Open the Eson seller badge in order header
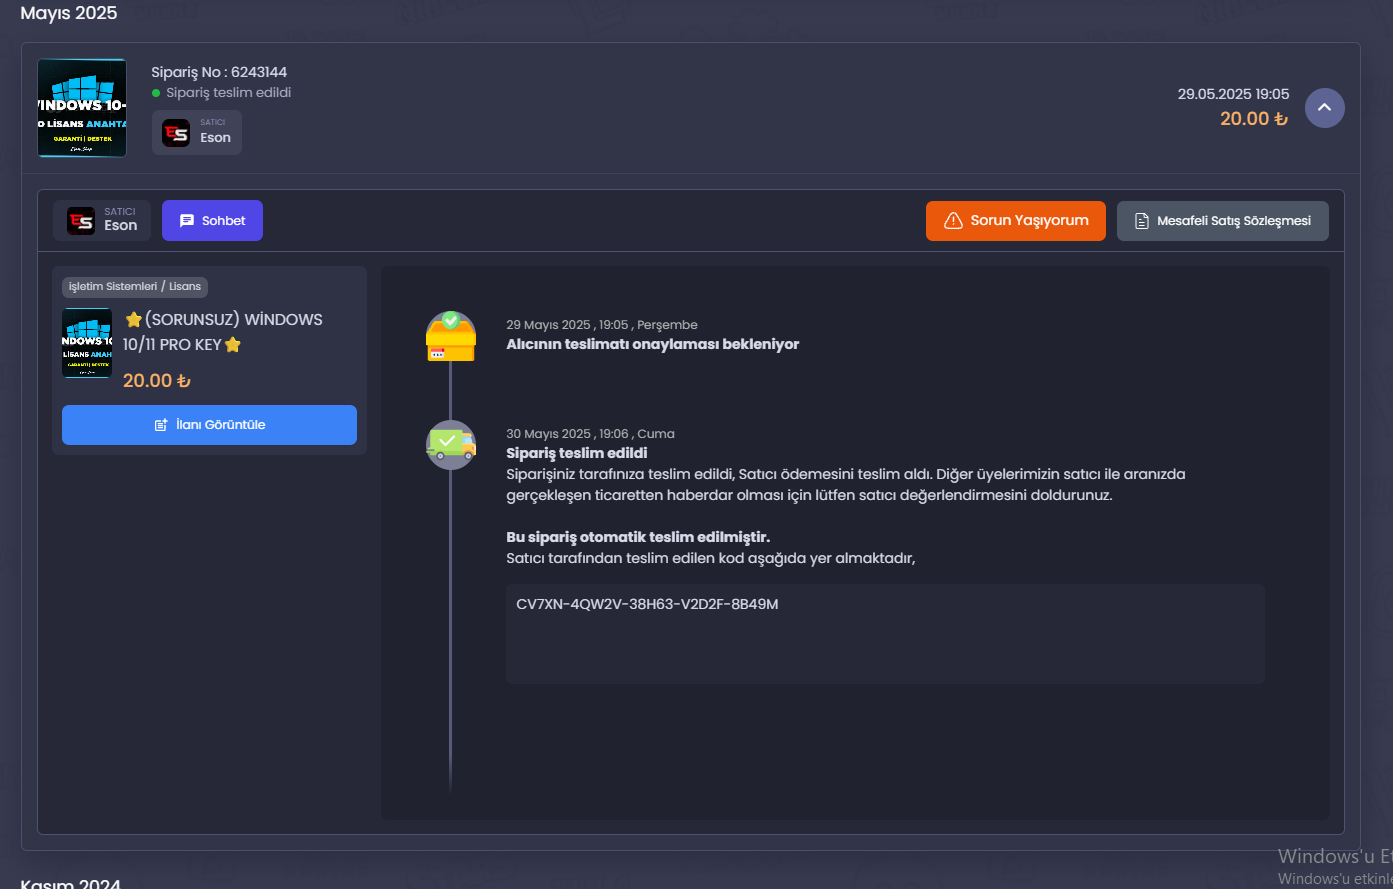The width and height of the screenshot is (1393, 889). (197, 132)
